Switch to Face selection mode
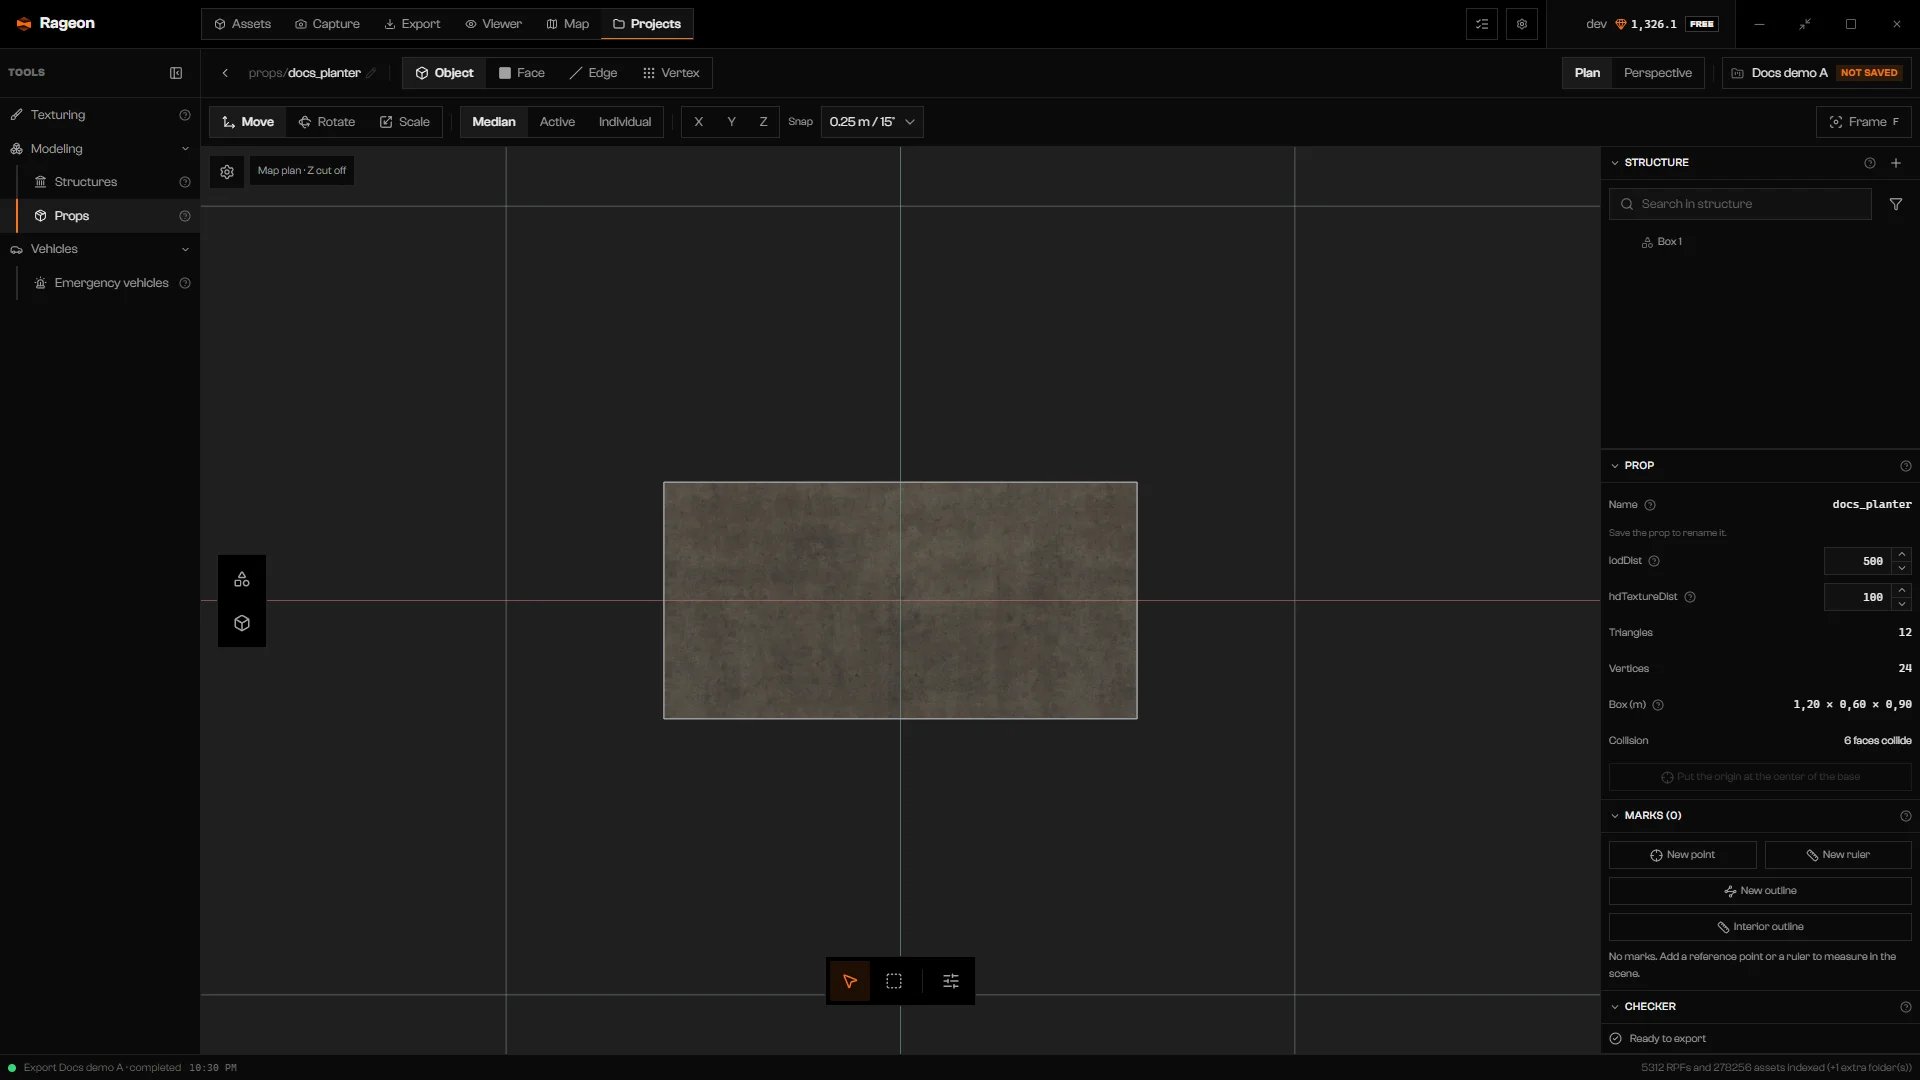Viewport: 1920px width, 1080px height. point(521,73)
